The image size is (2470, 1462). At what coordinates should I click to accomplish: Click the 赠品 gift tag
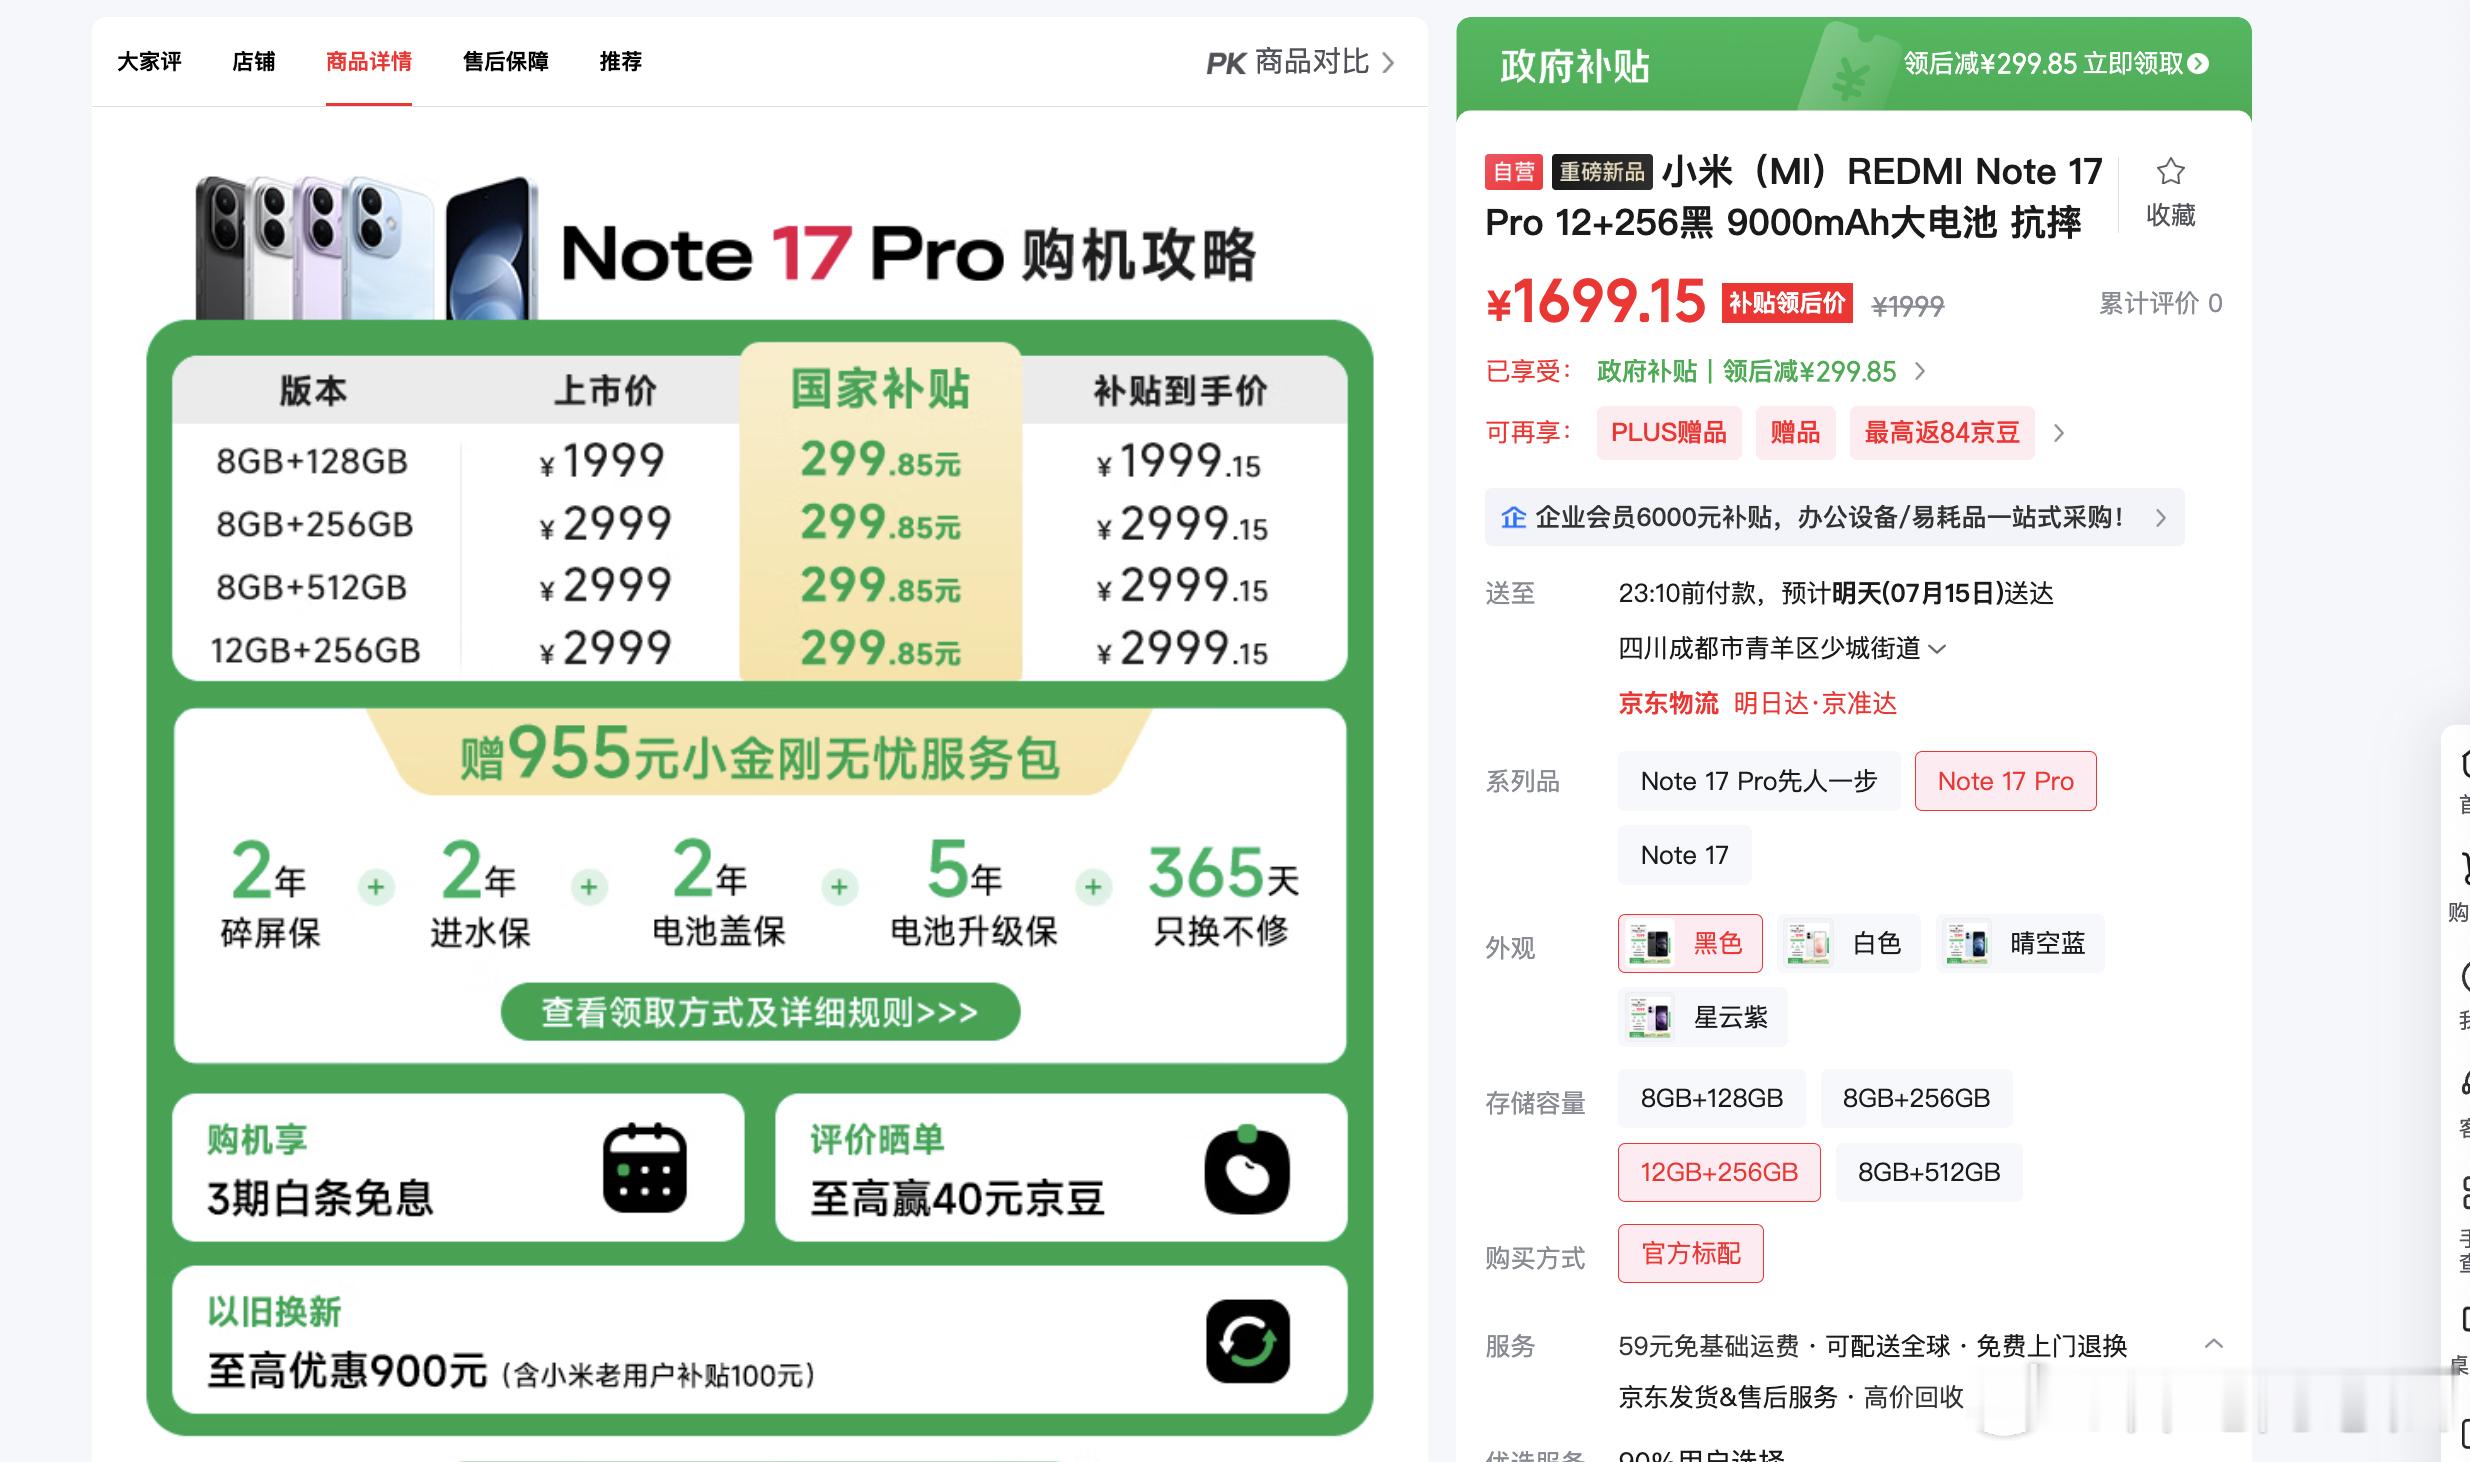[x=1795, y=433]
